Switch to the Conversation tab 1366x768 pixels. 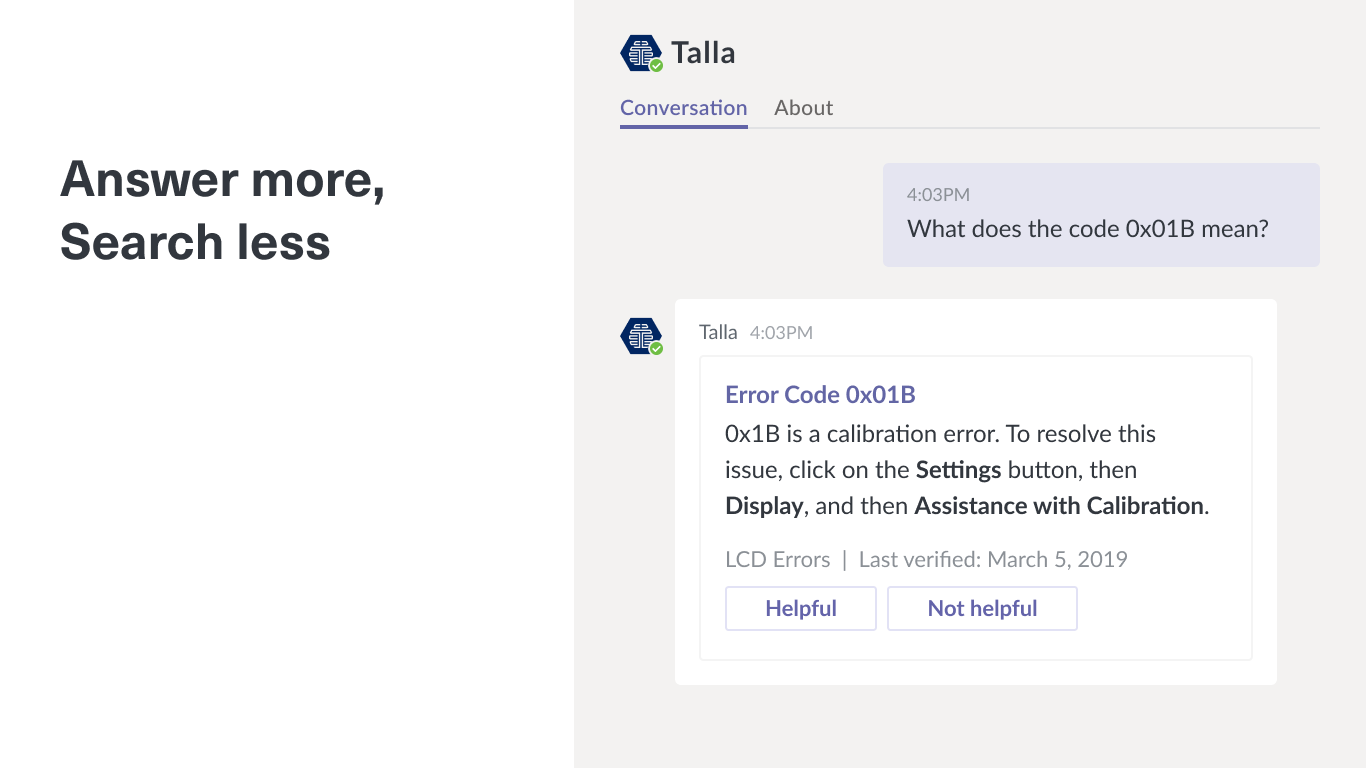click(x=683, y=108)
